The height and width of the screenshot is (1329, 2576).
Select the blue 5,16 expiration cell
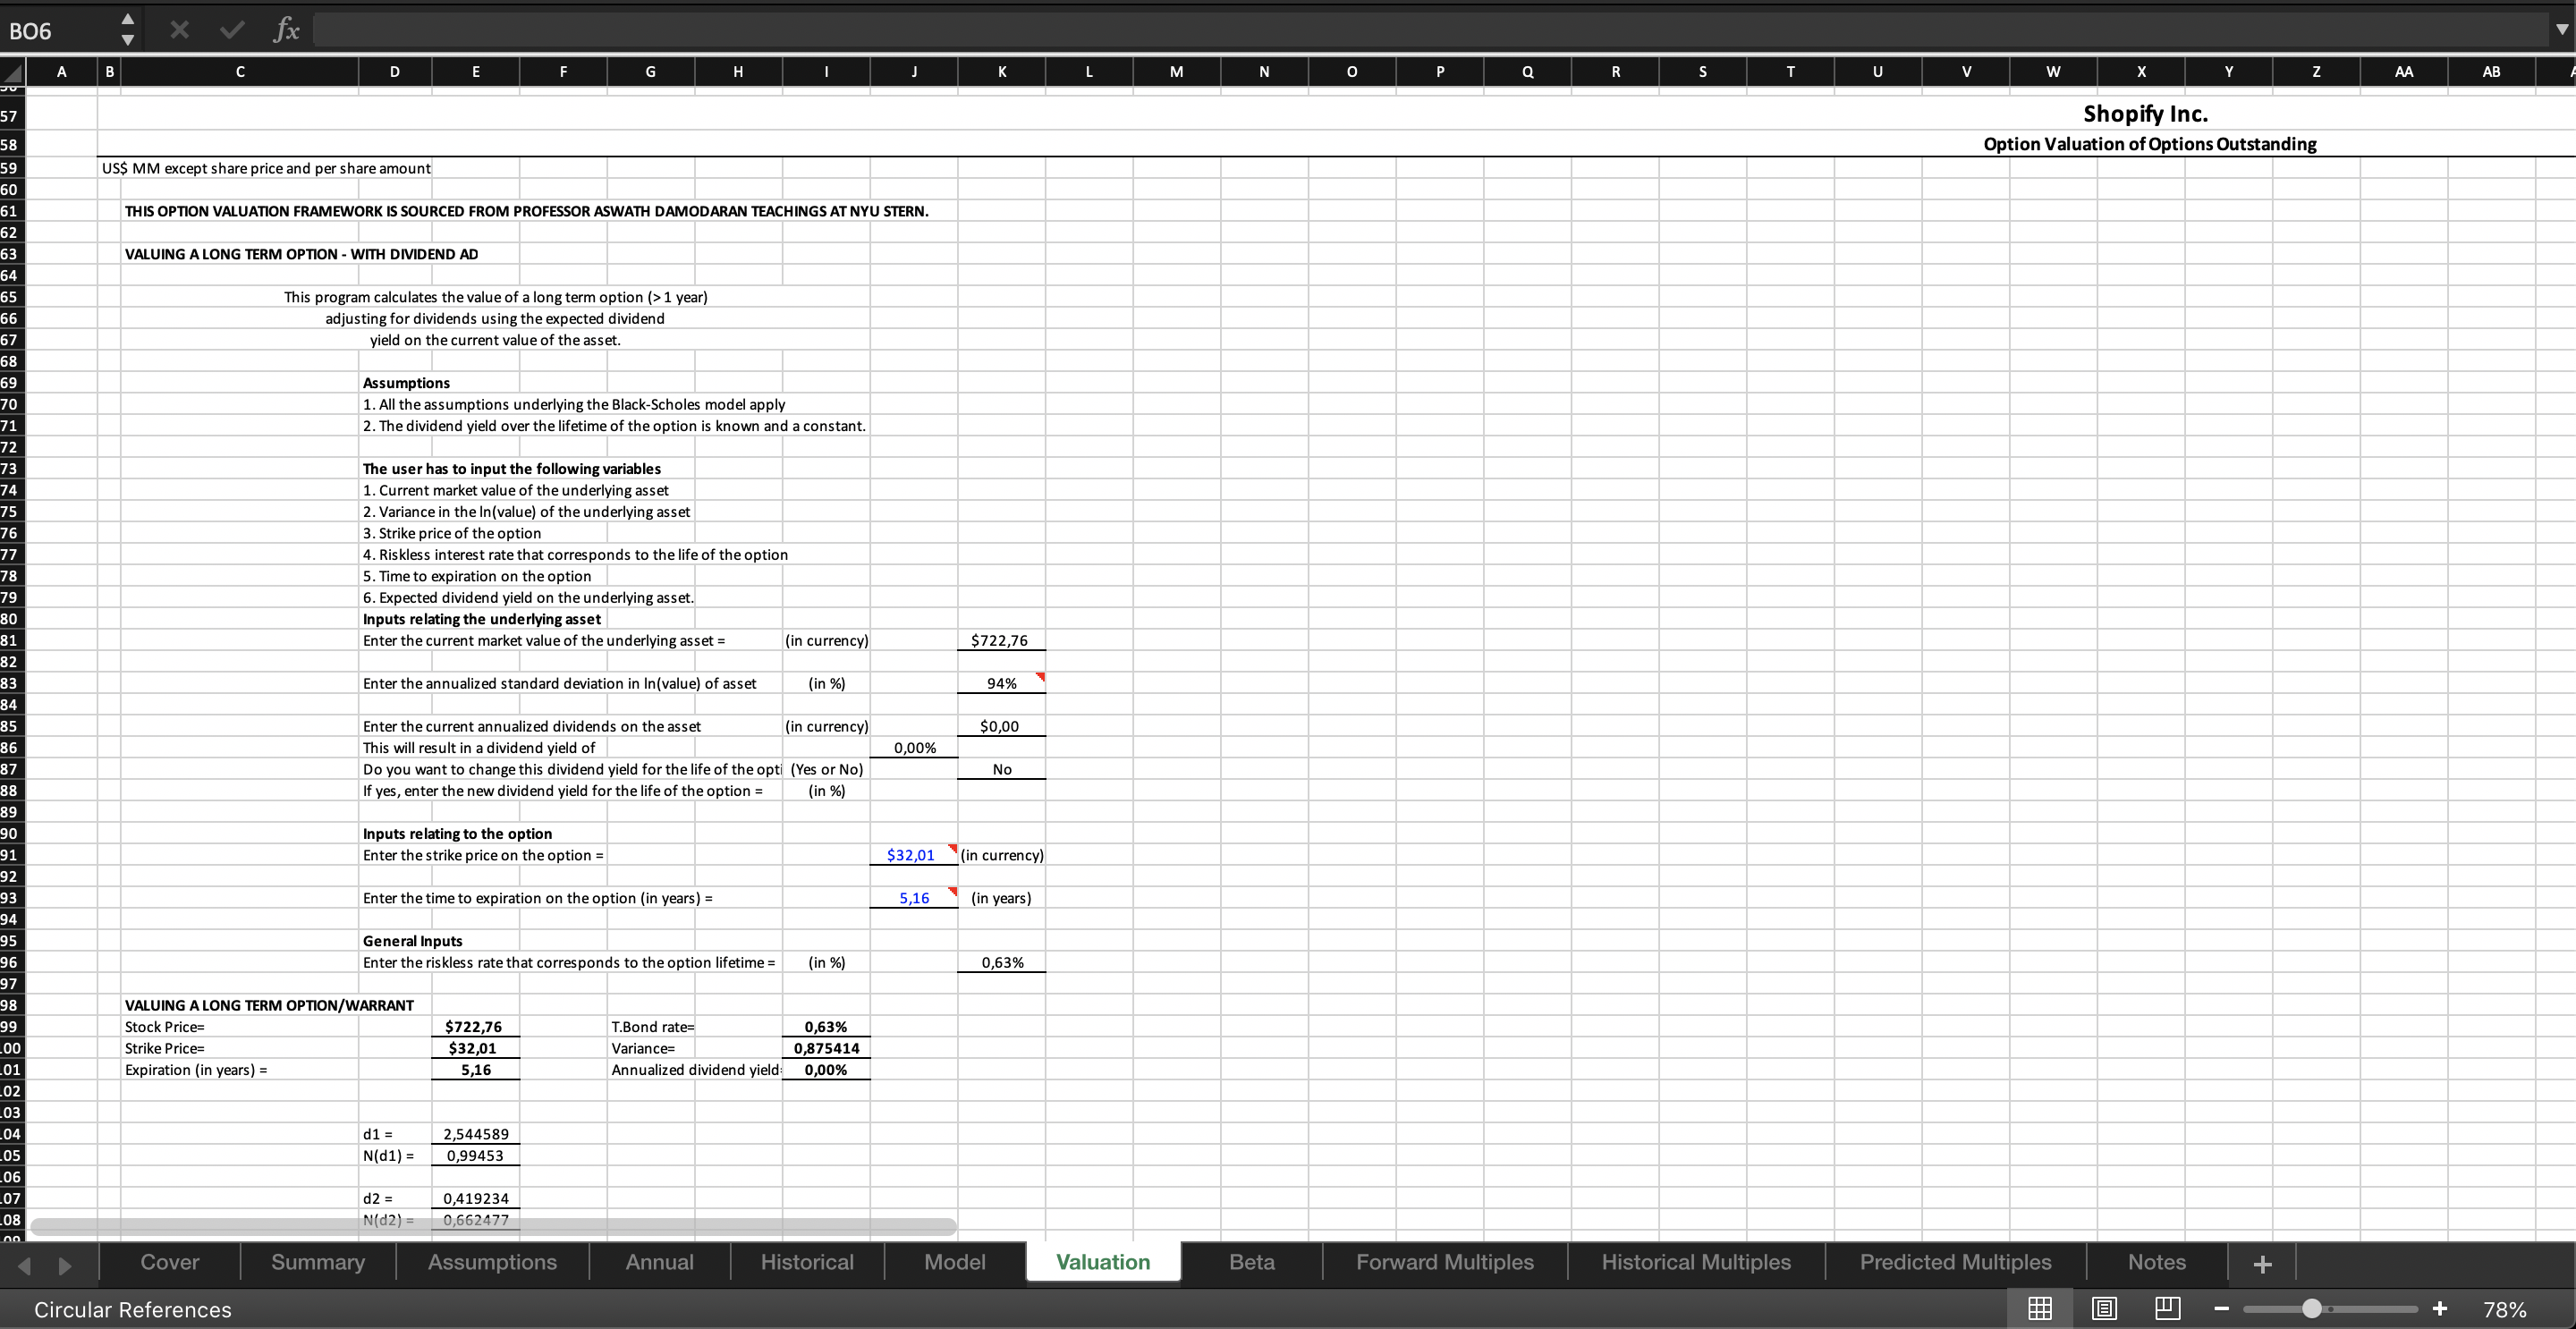pos(914,898)
